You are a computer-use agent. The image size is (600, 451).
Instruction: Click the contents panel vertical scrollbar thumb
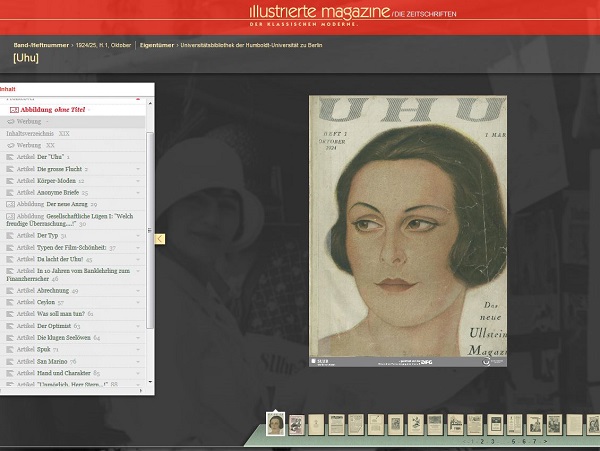coord(150,230)
